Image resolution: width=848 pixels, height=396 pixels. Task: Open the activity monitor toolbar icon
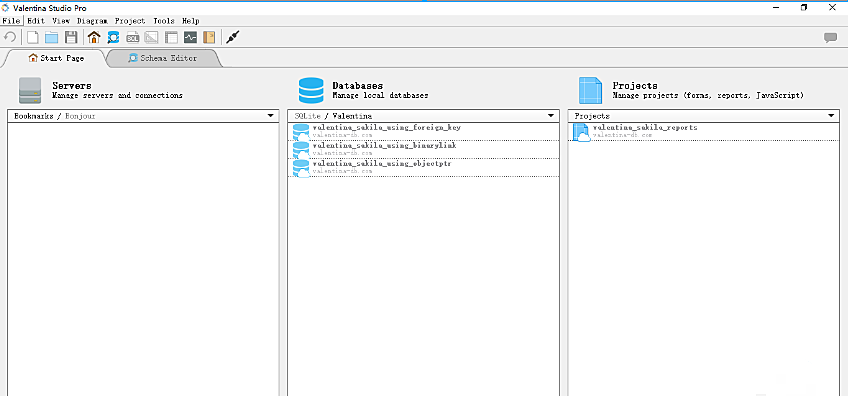click(190, 37)
